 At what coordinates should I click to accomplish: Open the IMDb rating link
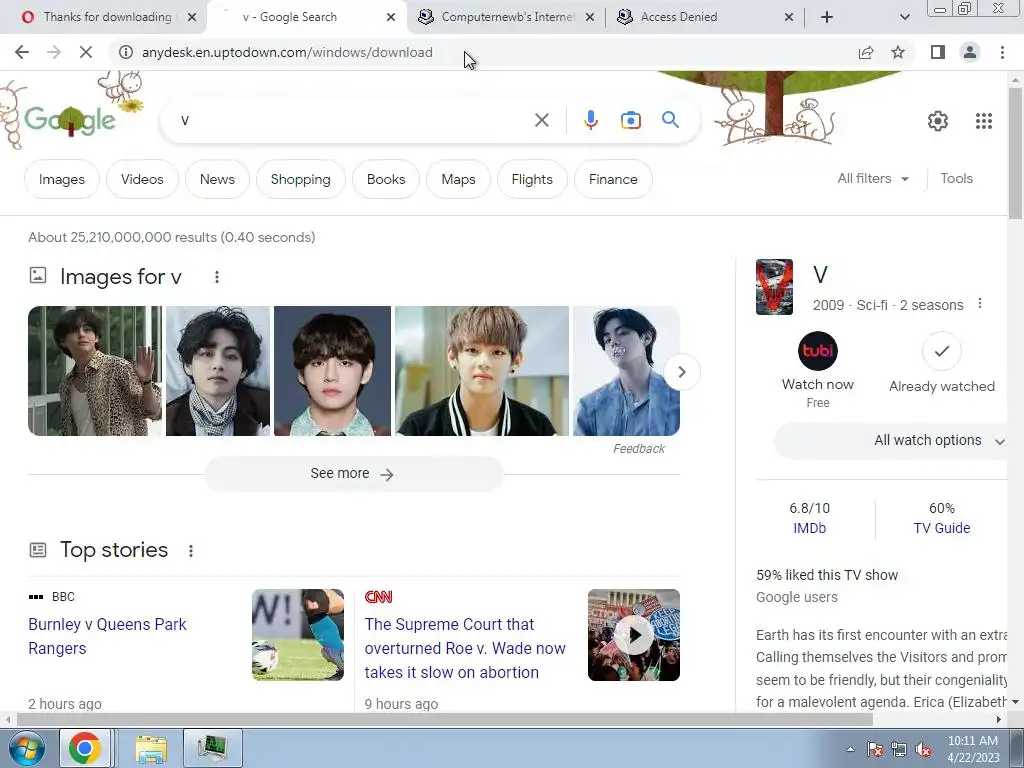pyautogui.click(x=809, y=528)
